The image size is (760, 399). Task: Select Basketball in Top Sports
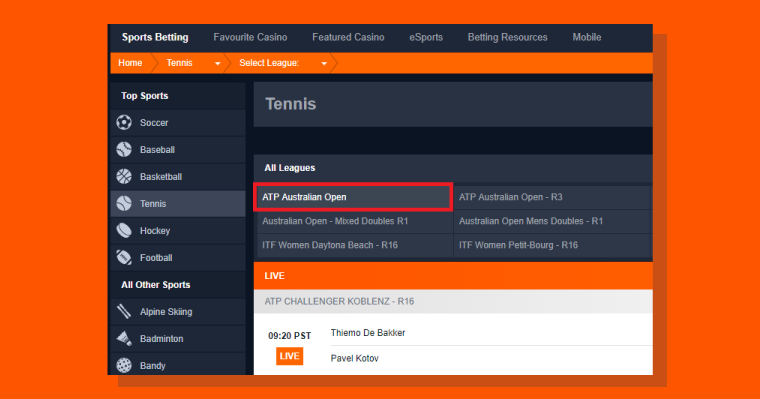point(178,176)
